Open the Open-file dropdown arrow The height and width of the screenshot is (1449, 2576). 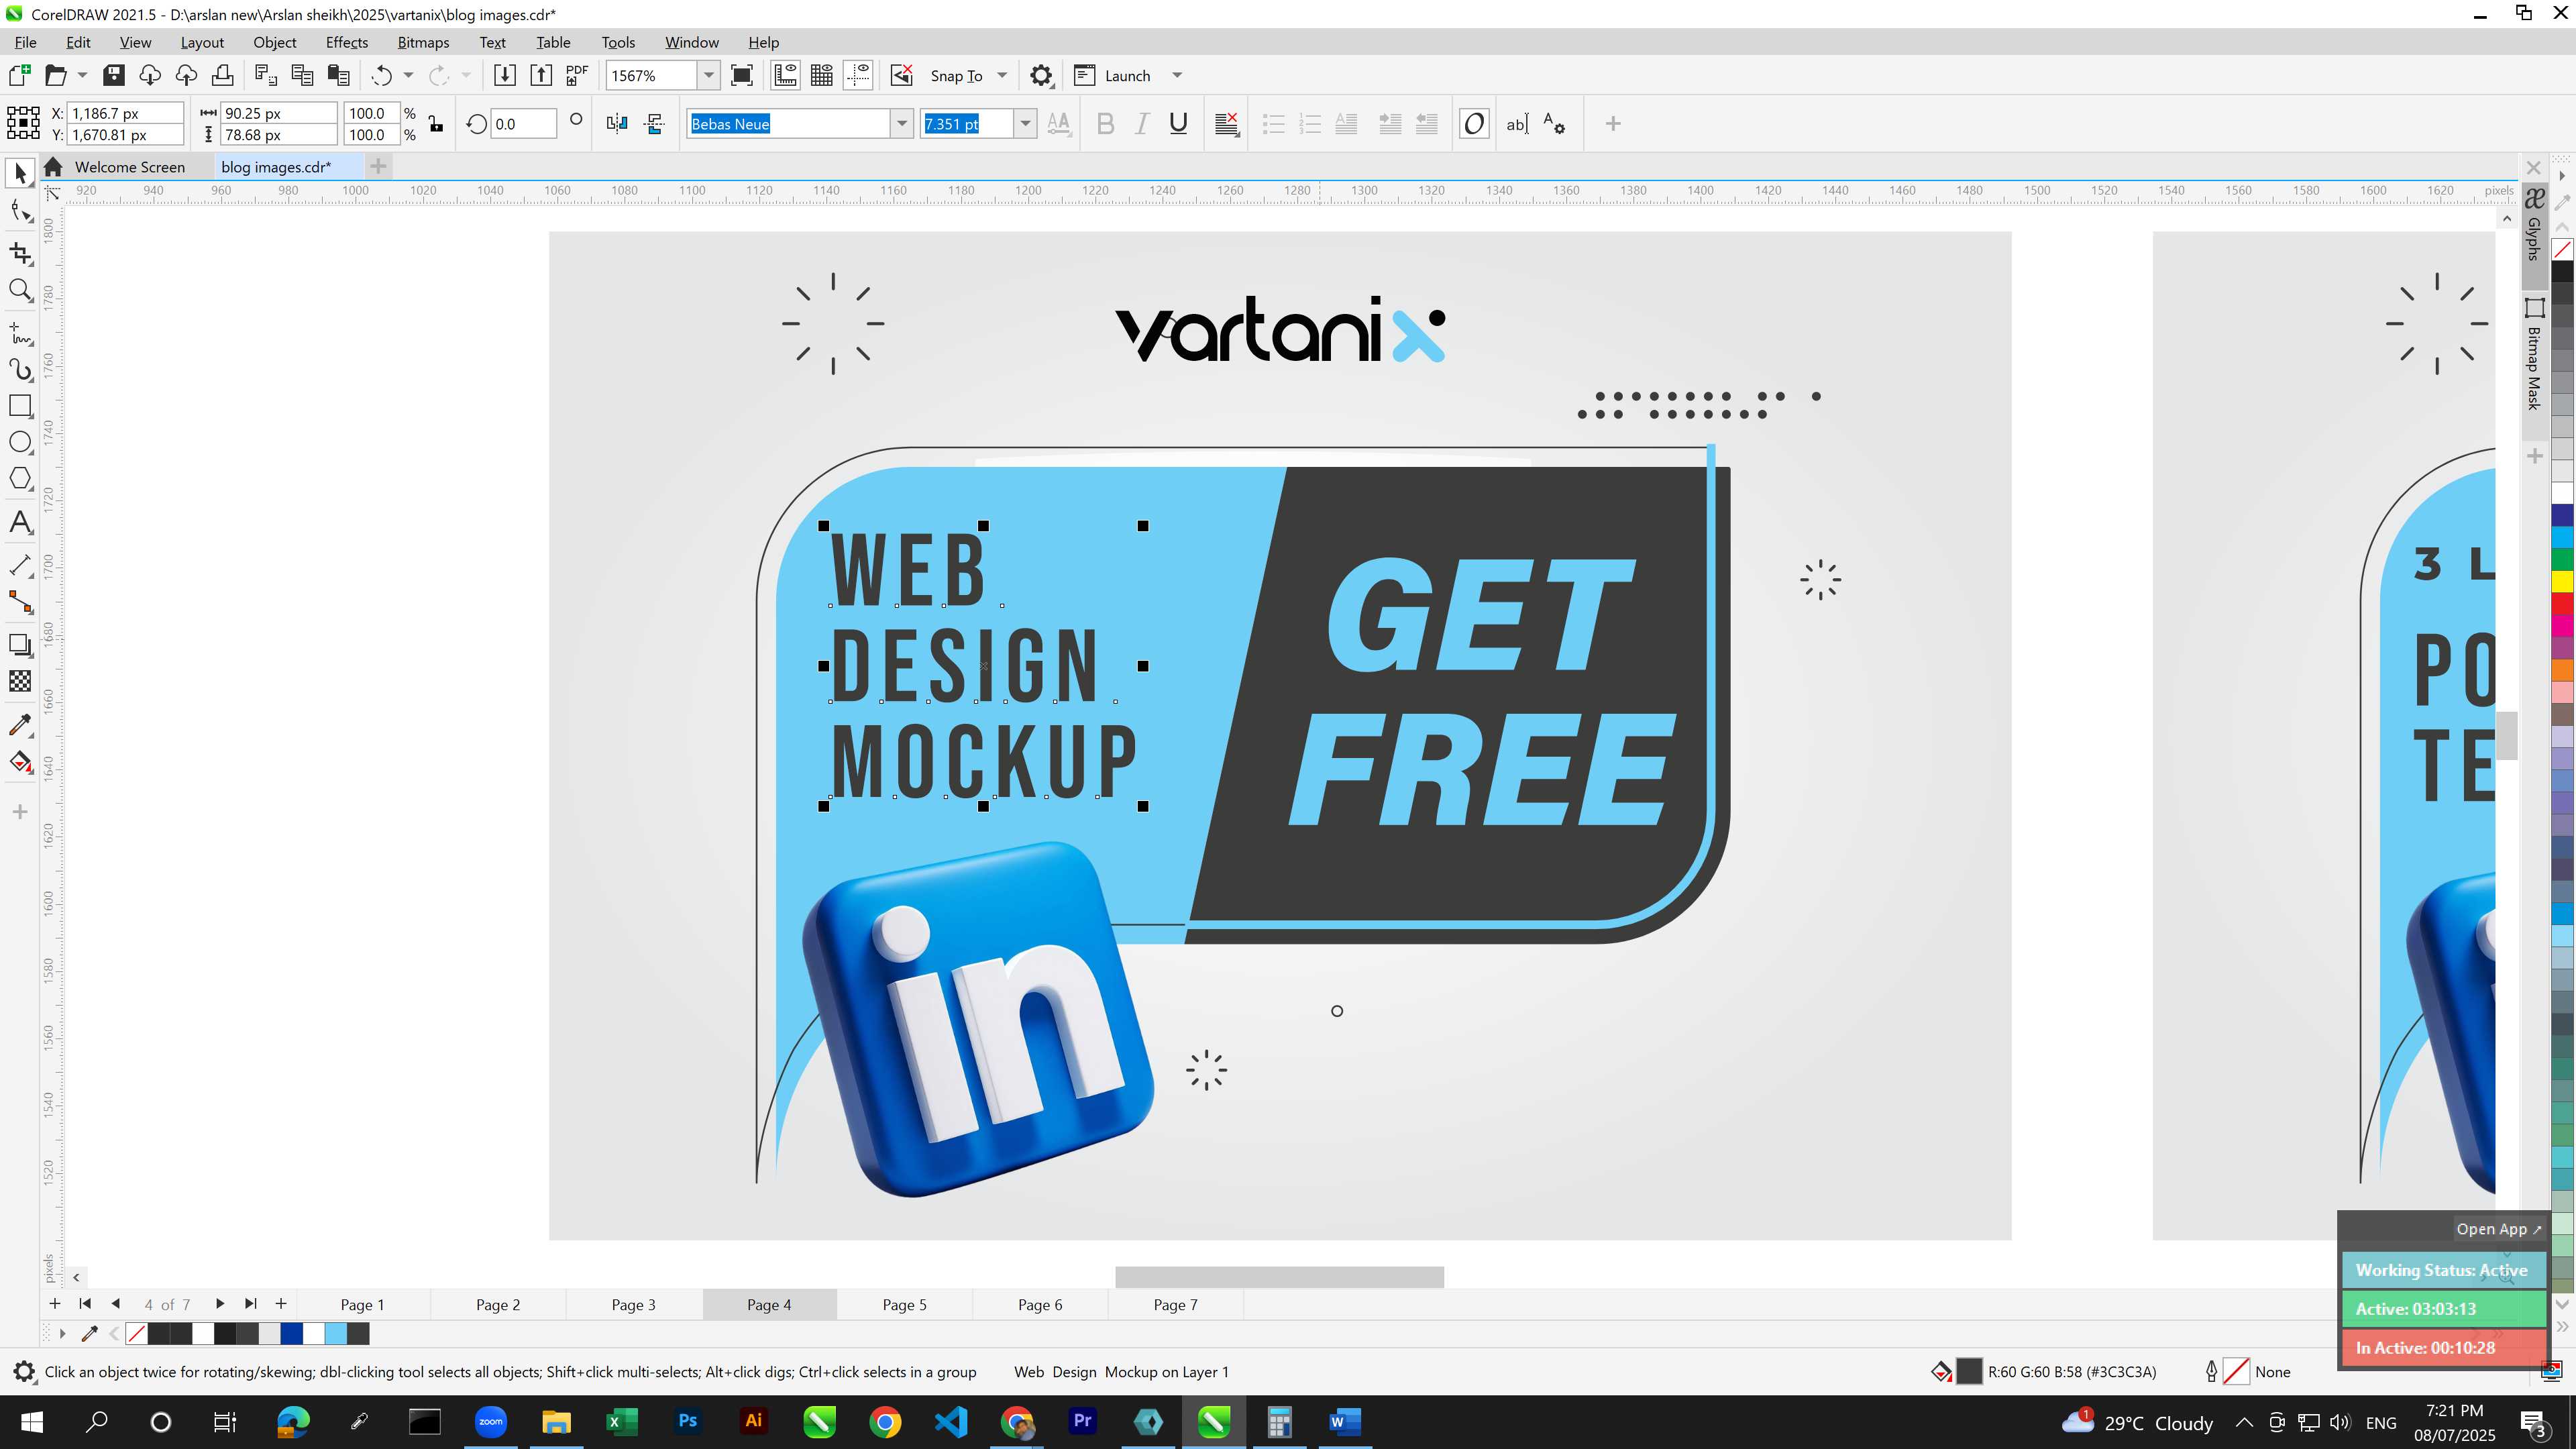point(82,75)
